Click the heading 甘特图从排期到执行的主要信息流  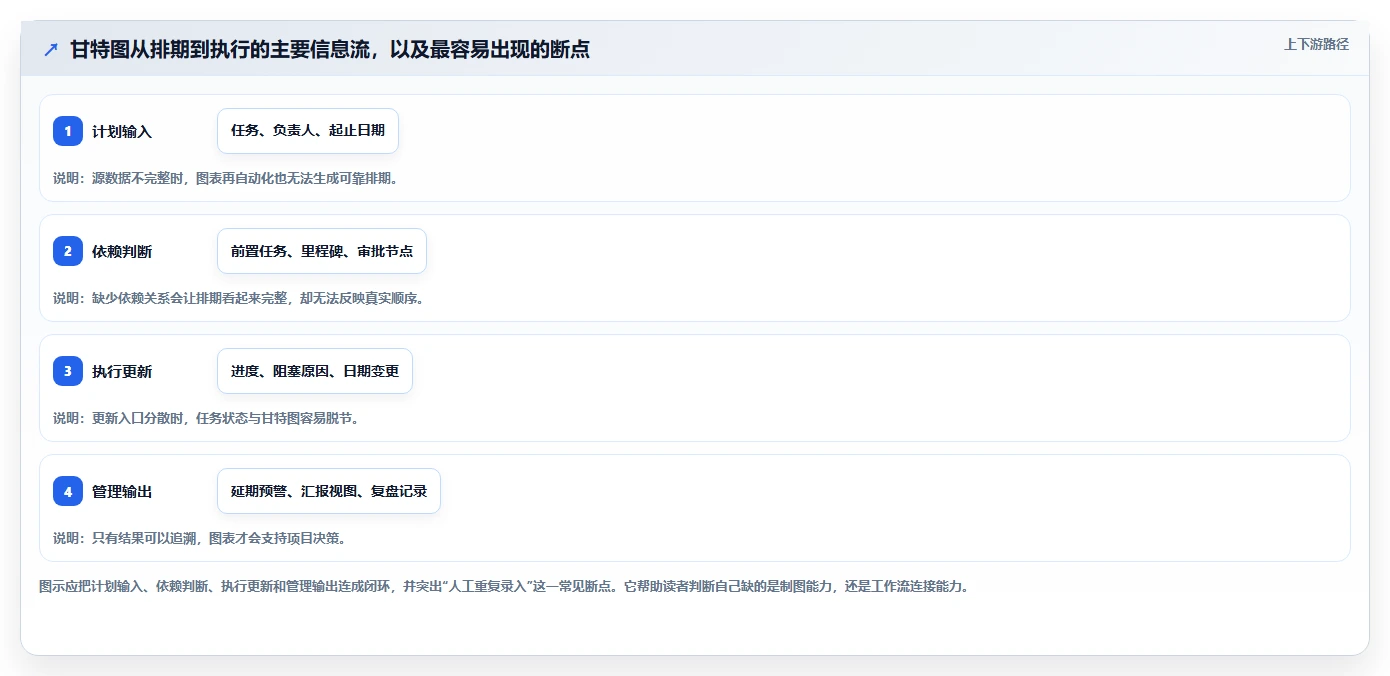330,49
